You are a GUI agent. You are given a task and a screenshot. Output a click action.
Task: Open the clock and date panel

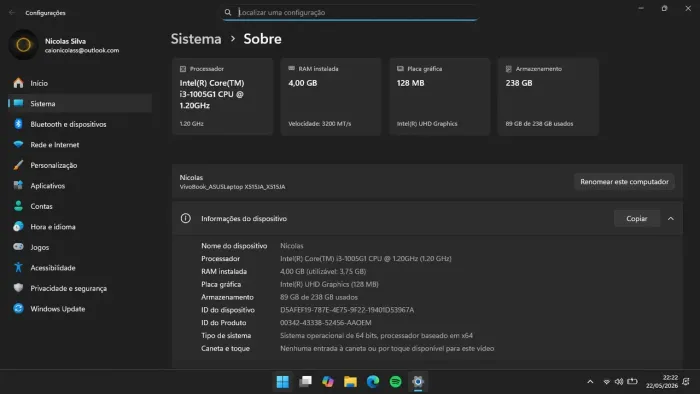(x=662, y=382)
